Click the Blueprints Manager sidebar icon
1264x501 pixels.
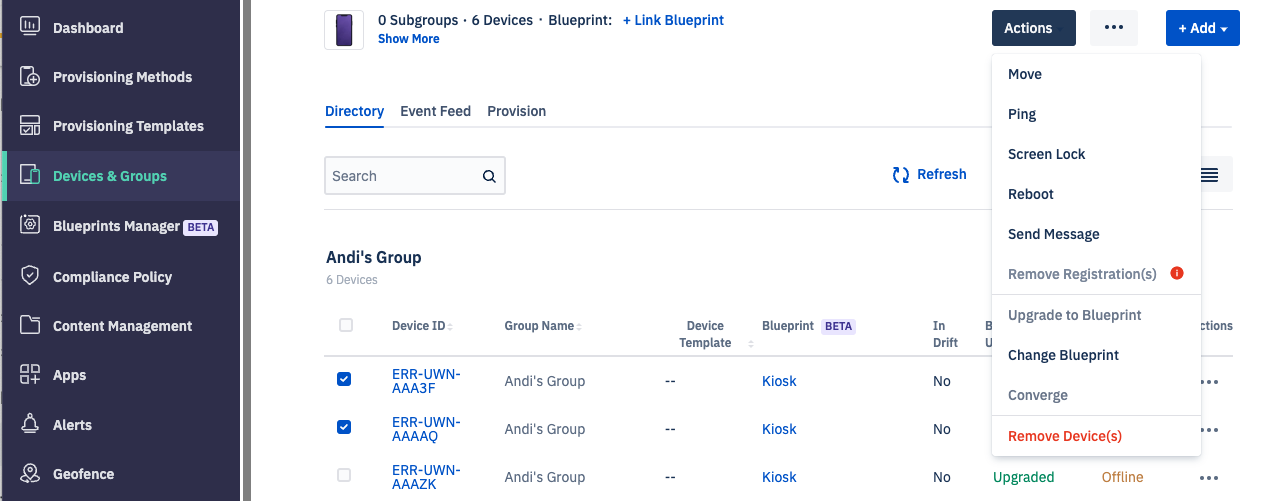[30, 226]
